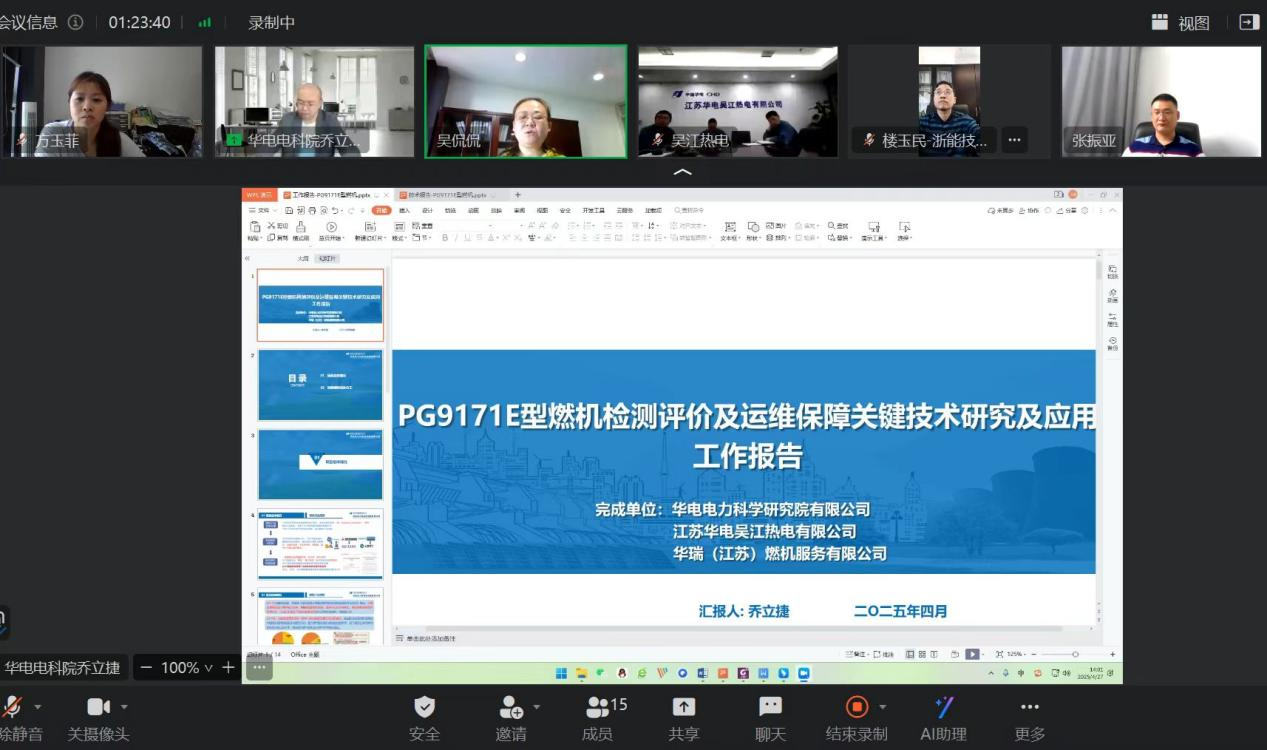Screen dimensions: 1267x750
Task: Click the three-dot options button beside zoom
Action: (259, 667)
